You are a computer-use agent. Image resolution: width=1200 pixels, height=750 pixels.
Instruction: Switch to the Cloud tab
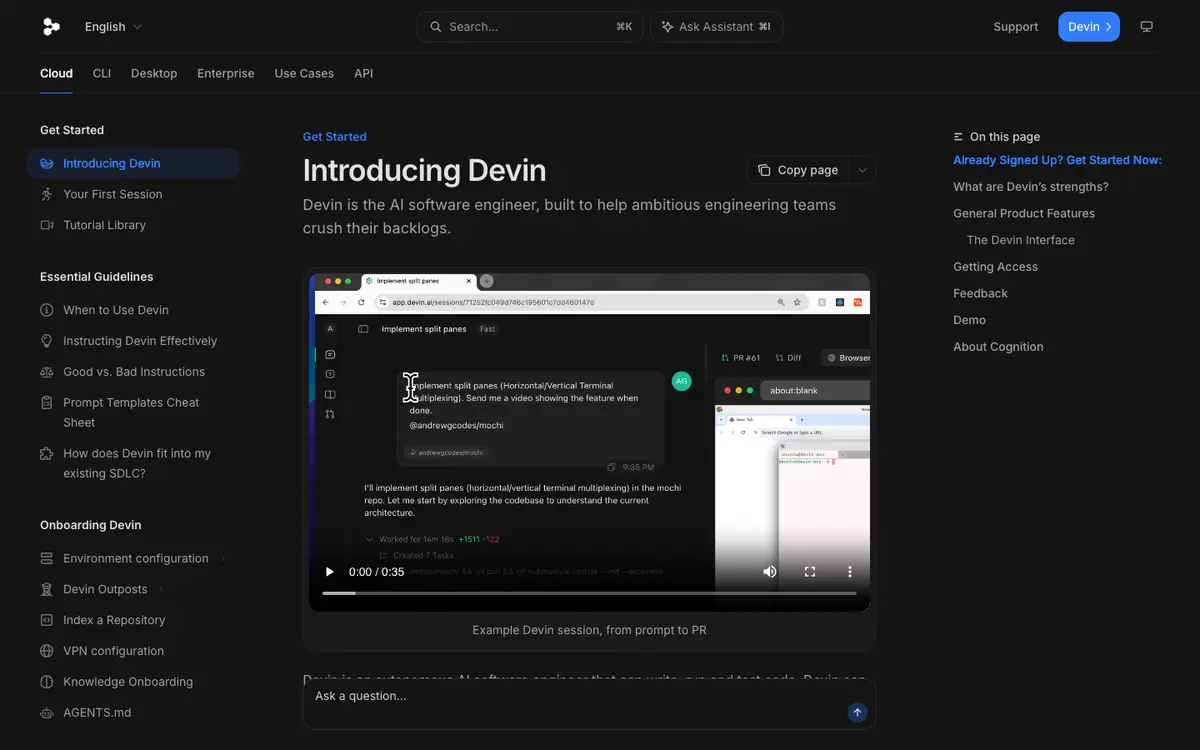(x=56, y=73)
